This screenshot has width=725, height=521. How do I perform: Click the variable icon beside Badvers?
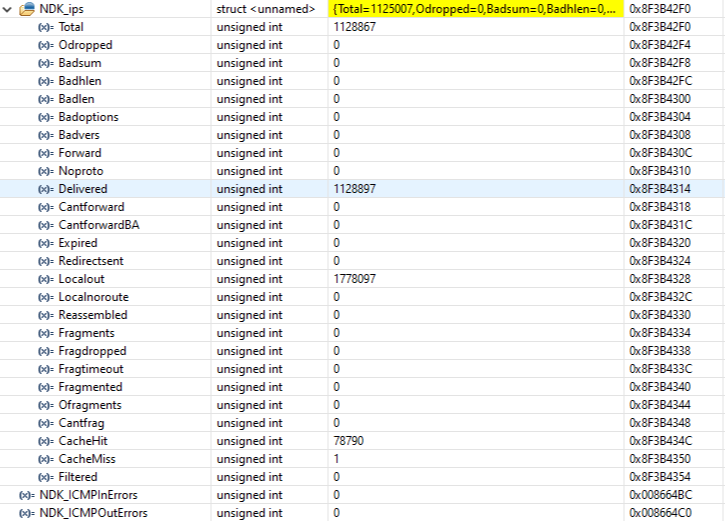click(x=46, y=135)
